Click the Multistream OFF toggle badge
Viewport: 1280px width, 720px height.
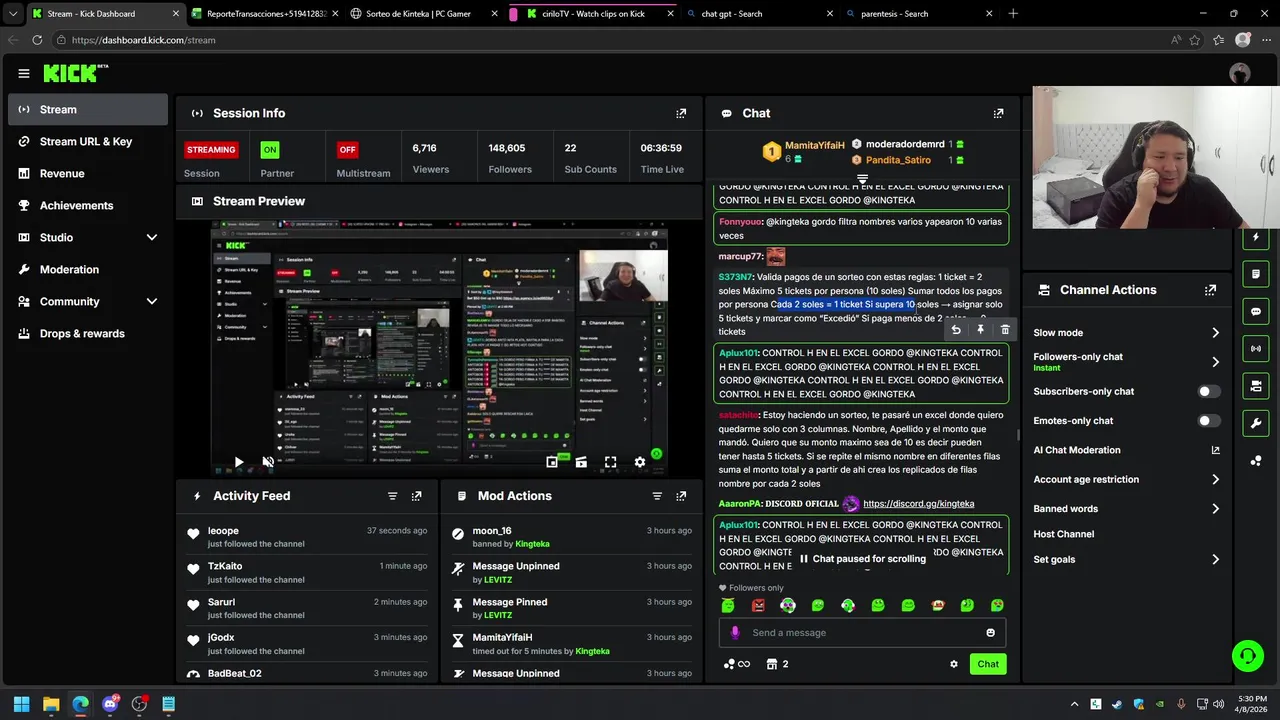coord(347,150)
